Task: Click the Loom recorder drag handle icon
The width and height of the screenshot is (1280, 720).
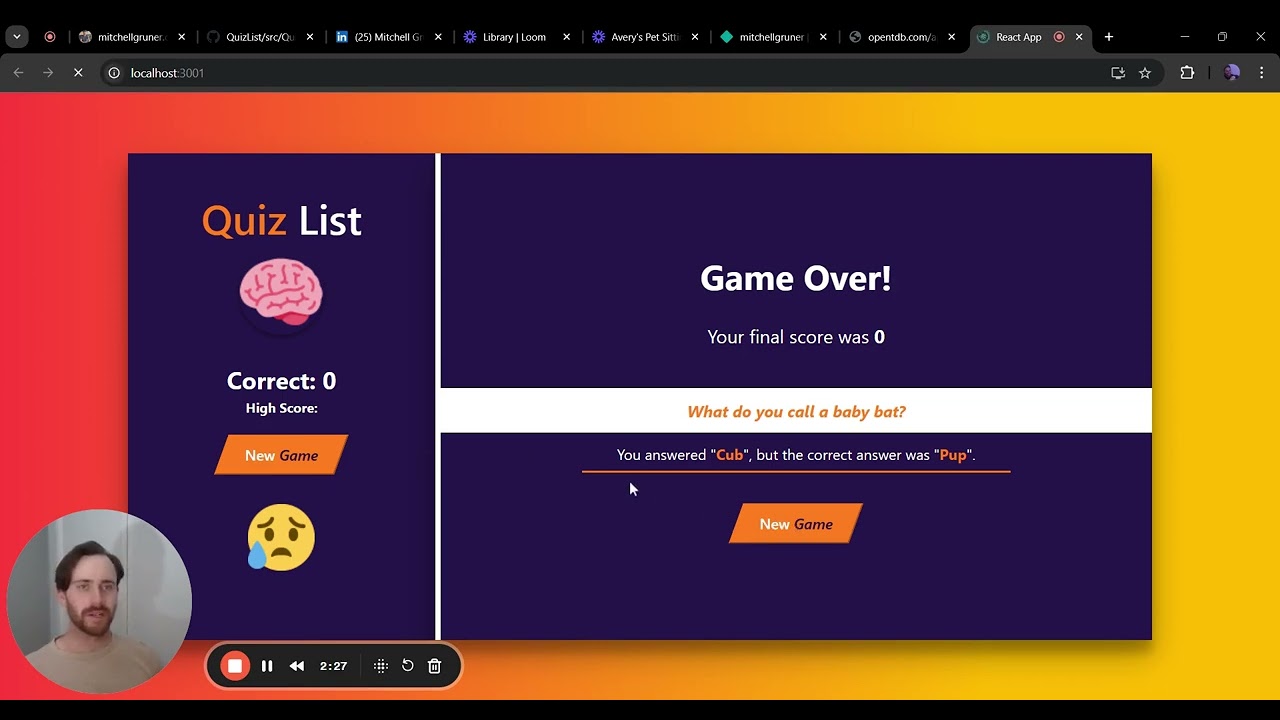Action: point(381,666)
